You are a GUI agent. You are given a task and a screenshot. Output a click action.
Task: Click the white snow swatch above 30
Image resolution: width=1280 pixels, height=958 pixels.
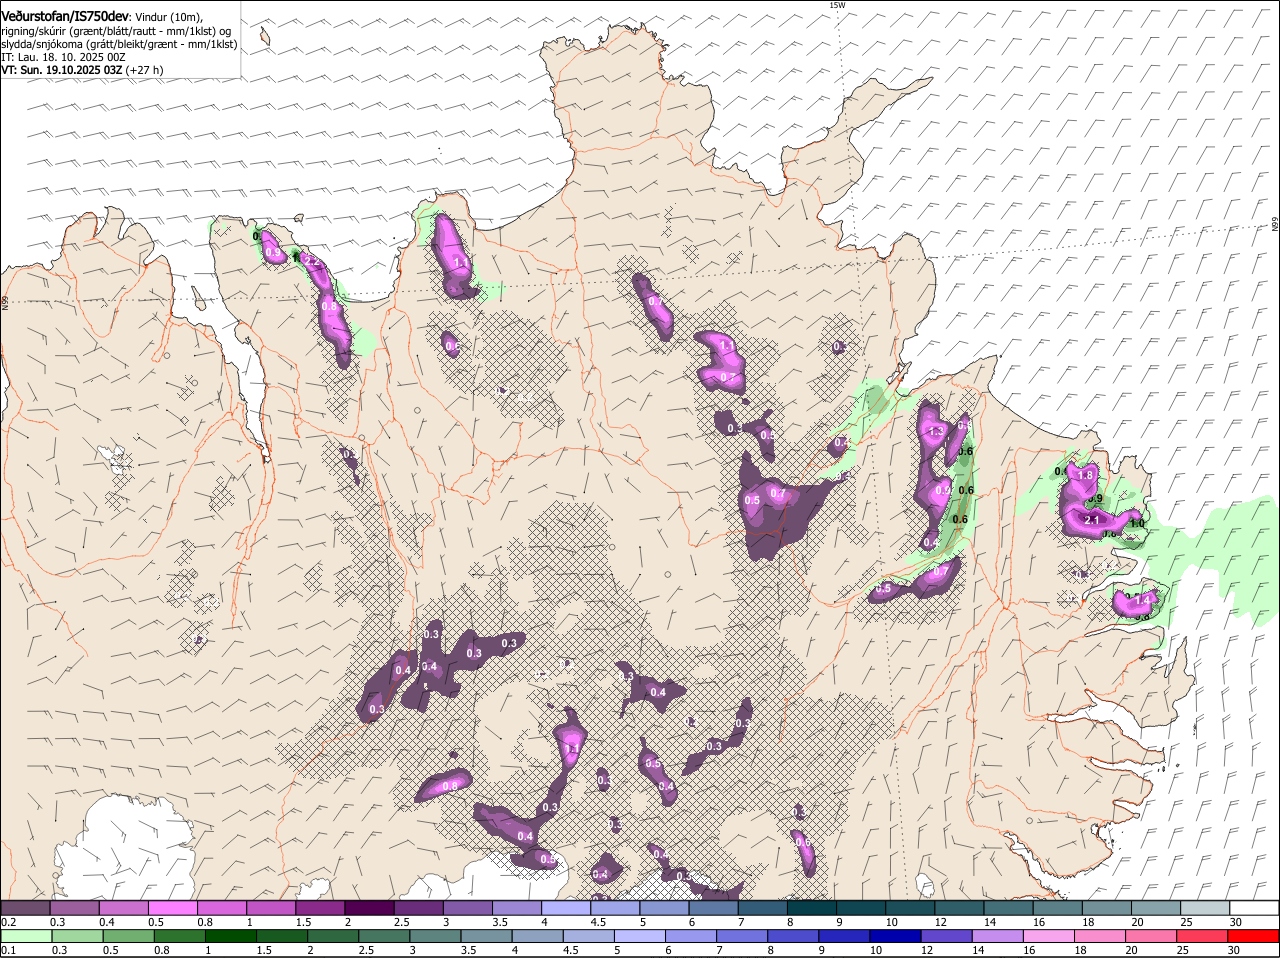point(1252,908)
